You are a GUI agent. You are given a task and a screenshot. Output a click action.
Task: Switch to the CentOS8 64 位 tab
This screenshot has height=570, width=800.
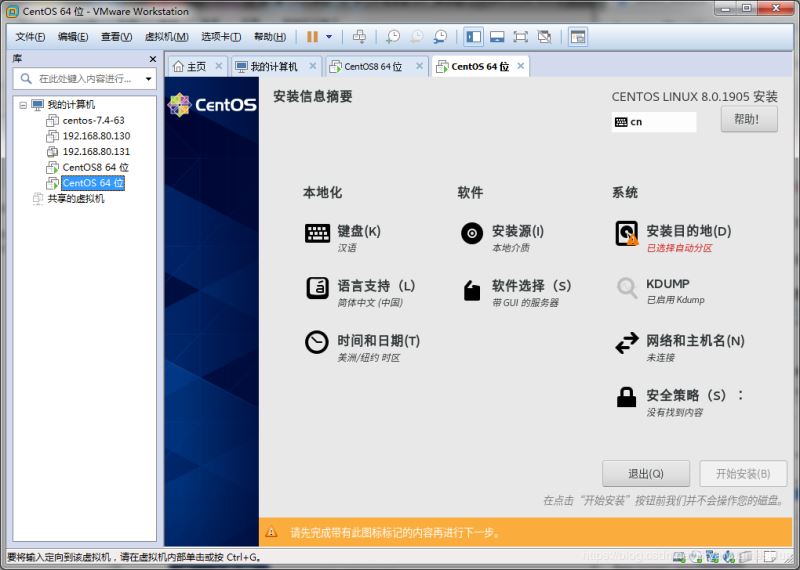(x=372, y=67)
